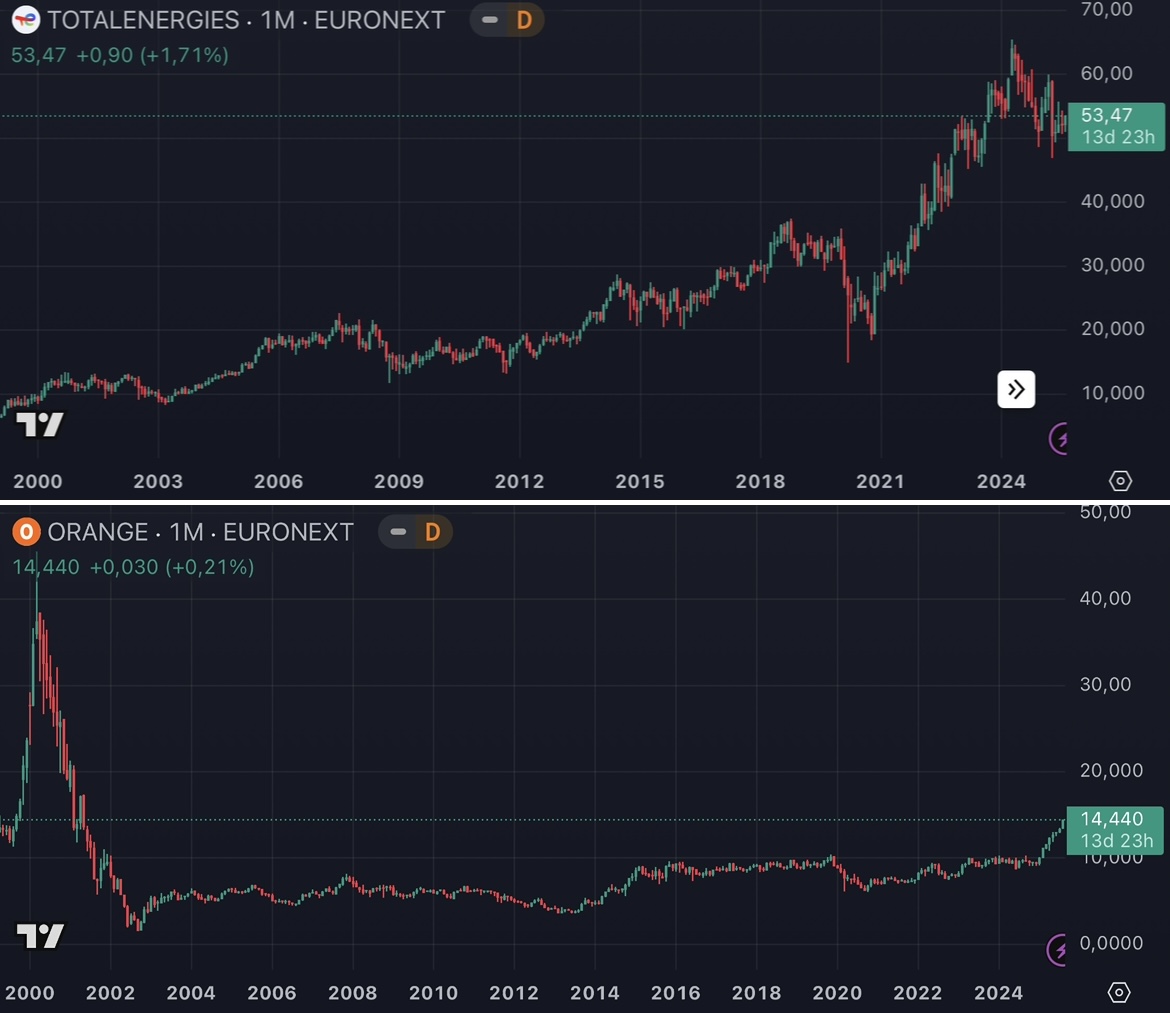Click the 14,440 current price label
Viewport: 1170px width, 1013px height.
(1115, 819)
